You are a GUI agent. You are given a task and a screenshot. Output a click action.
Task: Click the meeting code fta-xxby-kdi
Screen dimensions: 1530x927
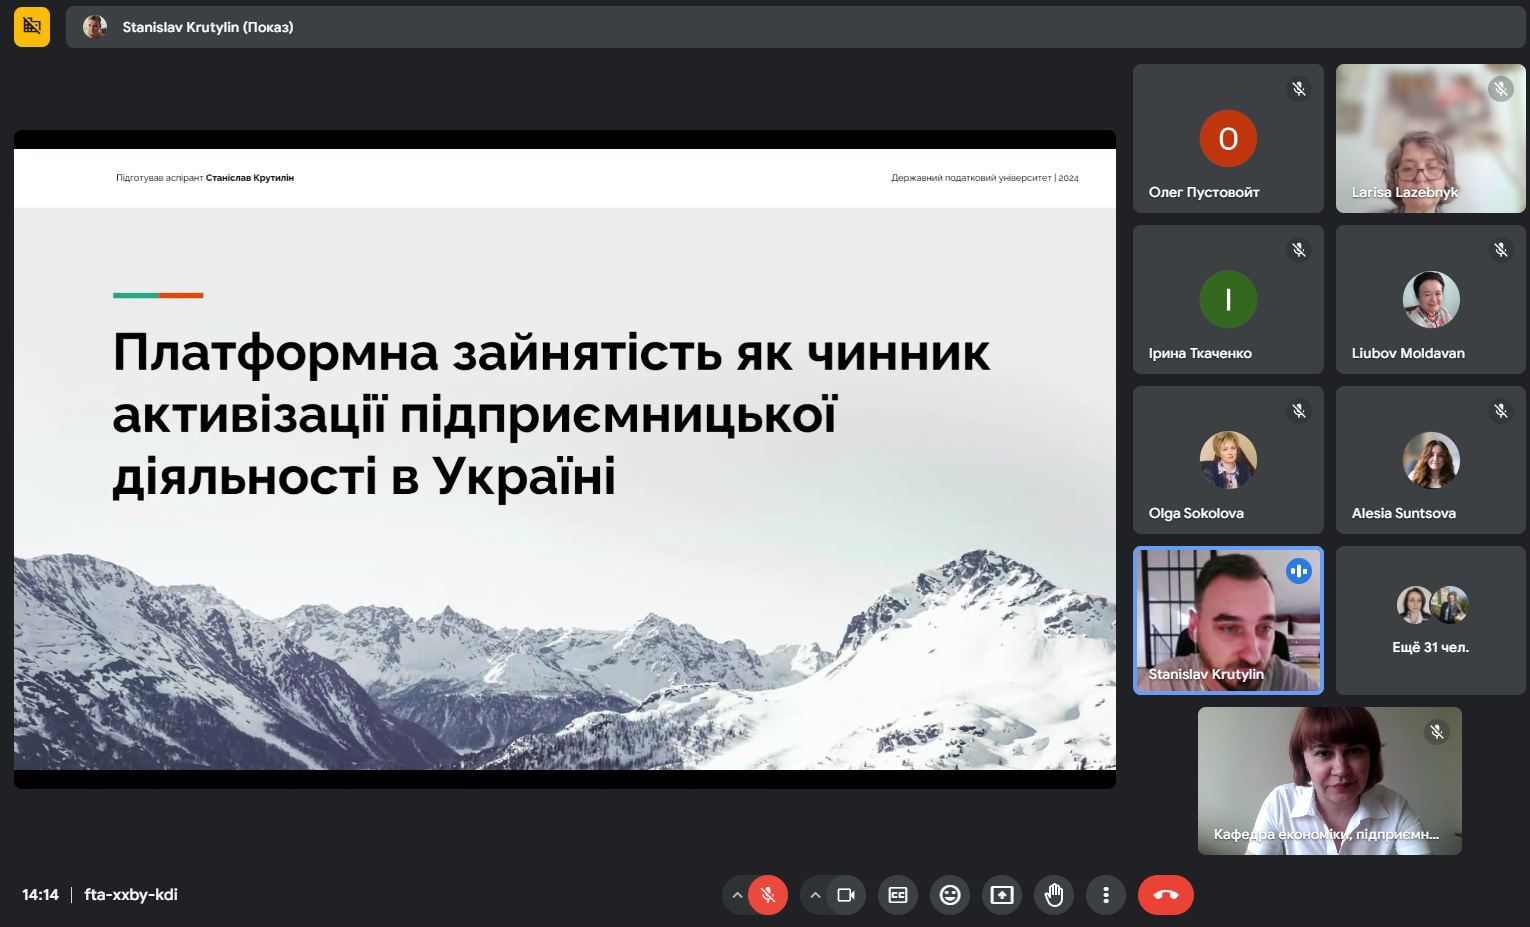pyautogui.click(x=131, y=895)
